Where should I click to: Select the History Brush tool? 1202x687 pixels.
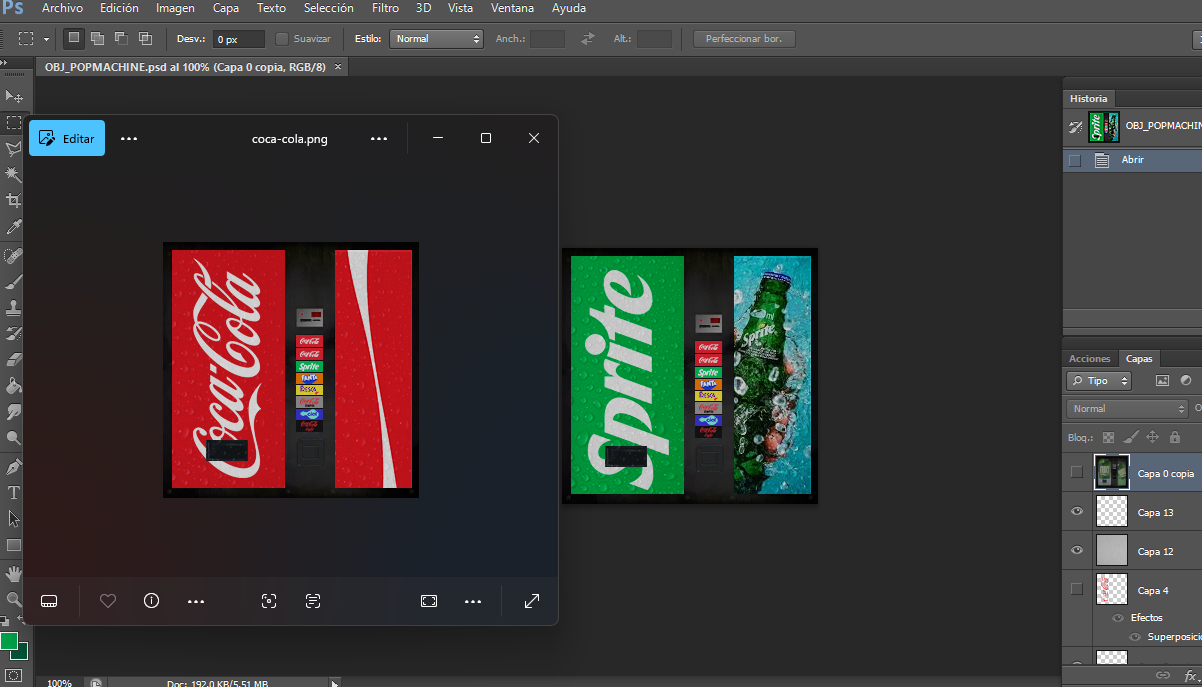coord(13,334)
